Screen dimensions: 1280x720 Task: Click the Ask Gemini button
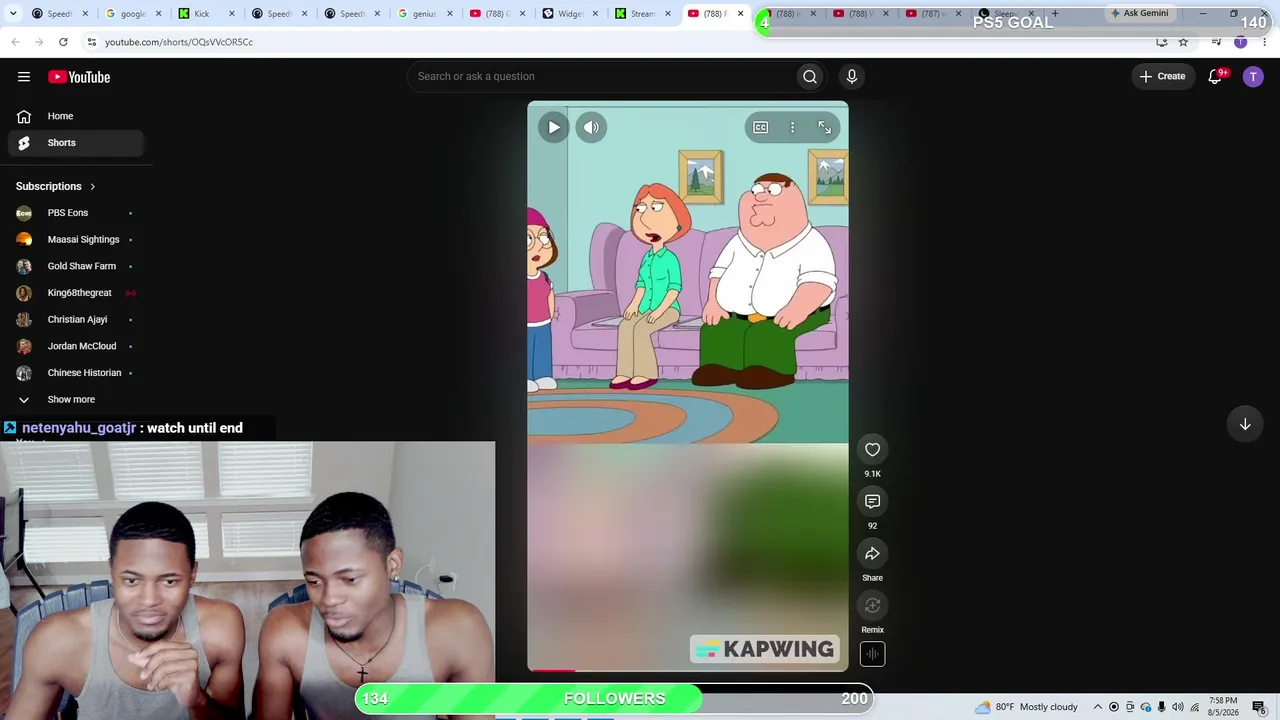pos(1140,14)
